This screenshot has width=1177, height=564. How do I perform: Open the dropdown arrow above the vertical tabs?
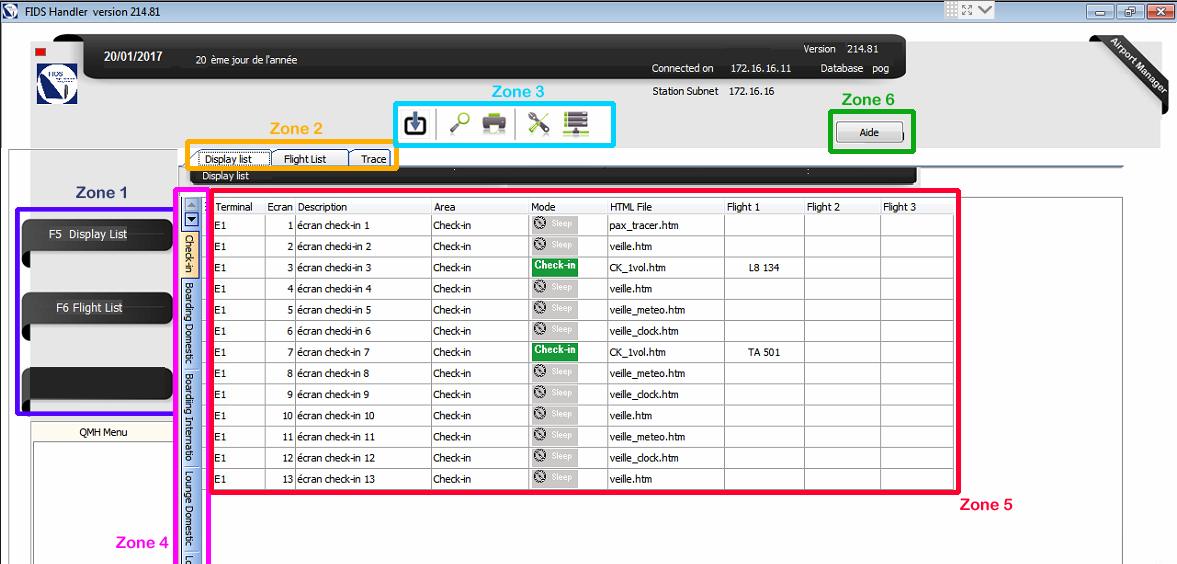(191, 220)
